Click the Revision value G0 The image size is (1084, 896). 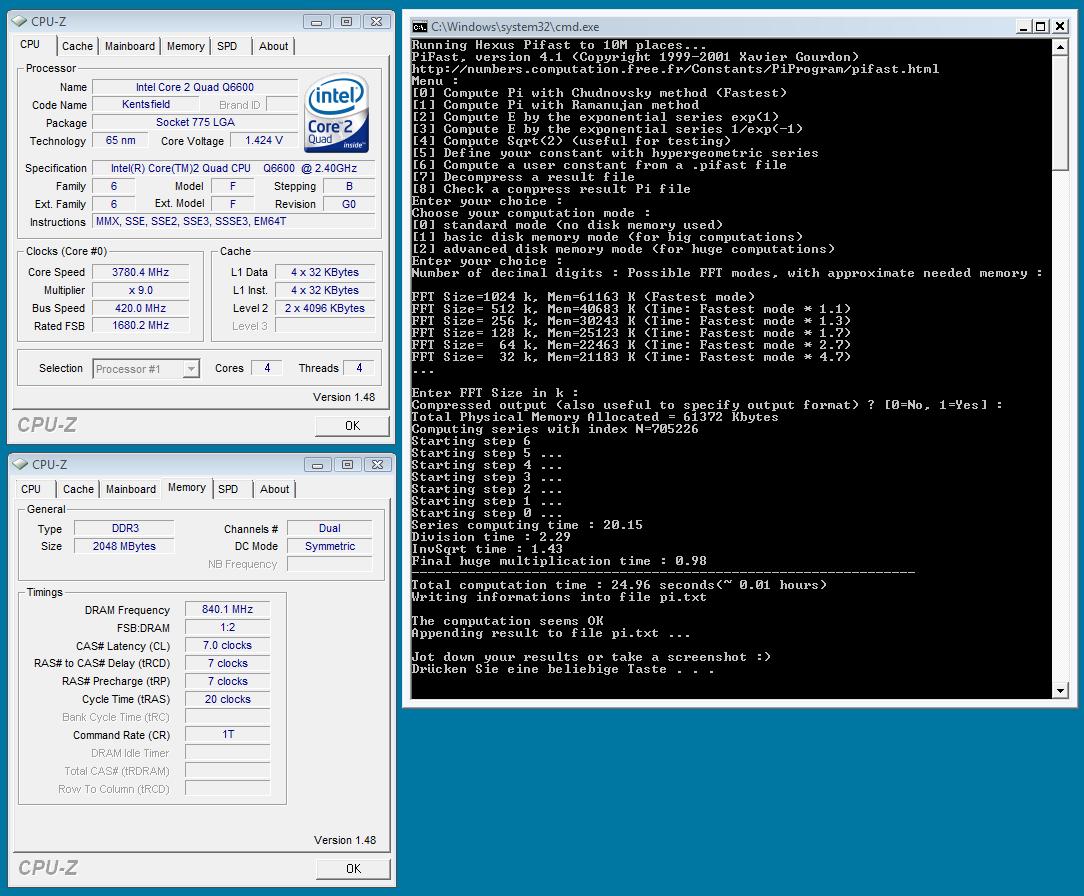(x=349, y=204)
